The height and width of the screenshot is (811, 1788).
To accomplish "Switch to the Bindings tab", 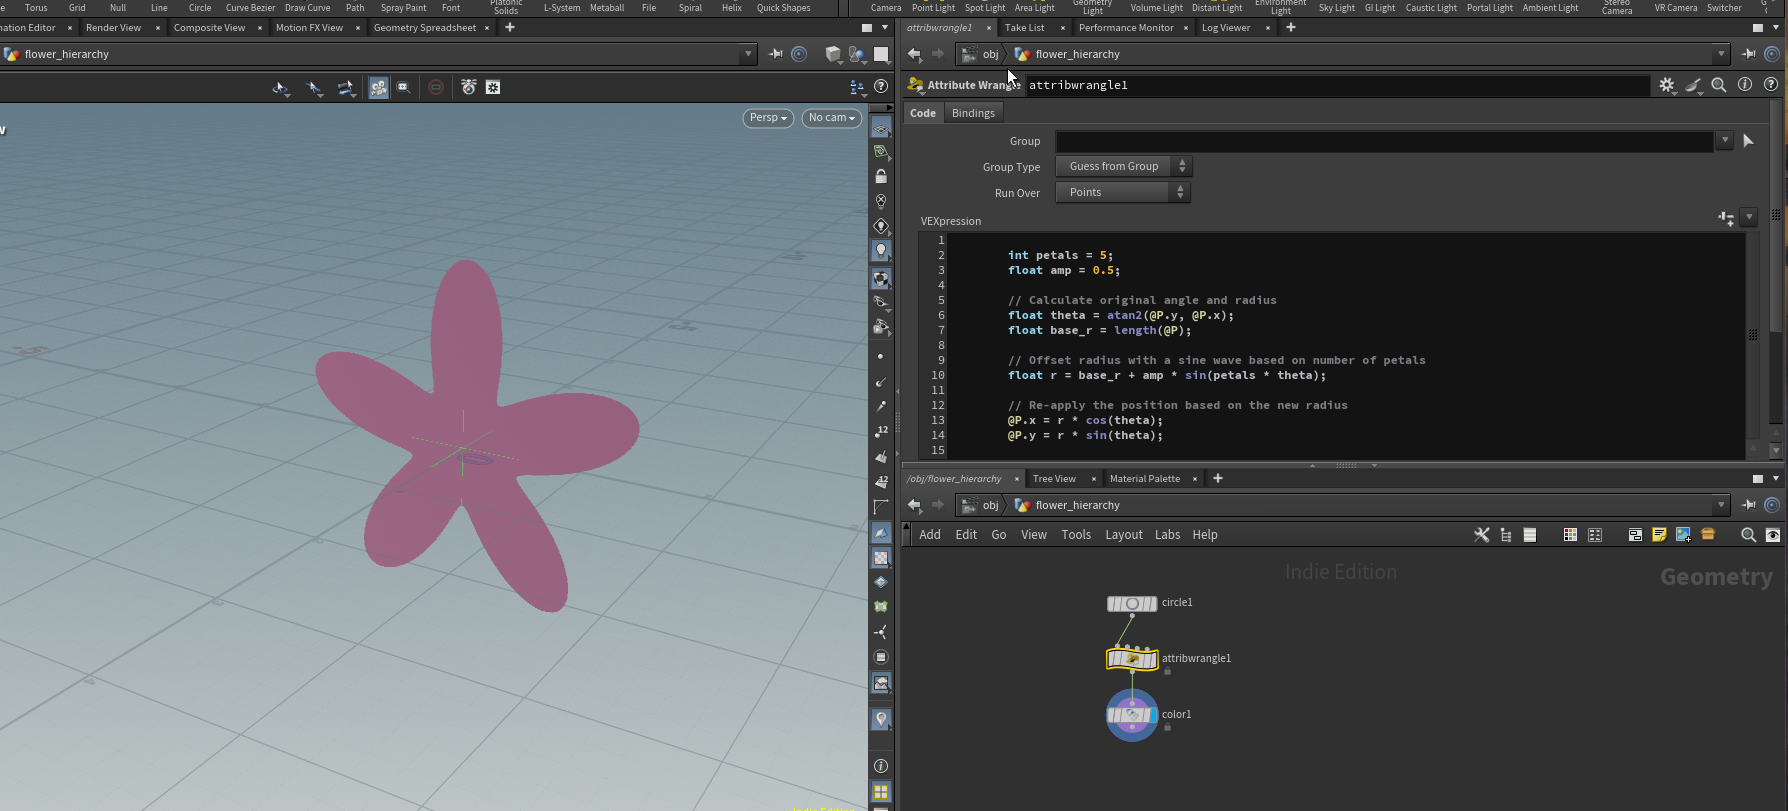I will (973, 113).
